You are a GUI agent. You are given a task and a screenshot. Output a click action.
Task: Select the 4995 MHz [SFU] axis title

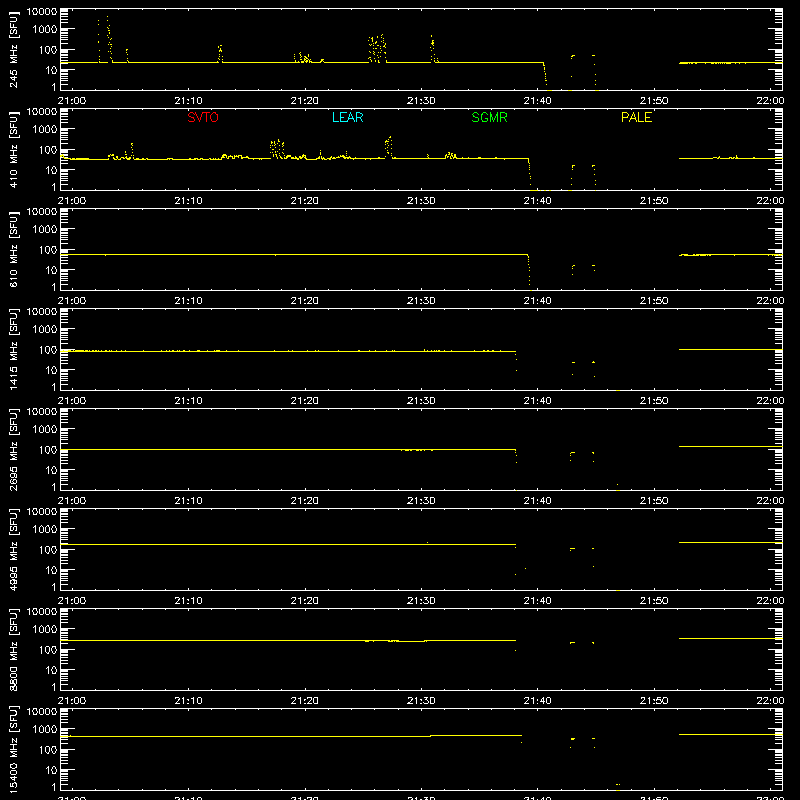14,549
